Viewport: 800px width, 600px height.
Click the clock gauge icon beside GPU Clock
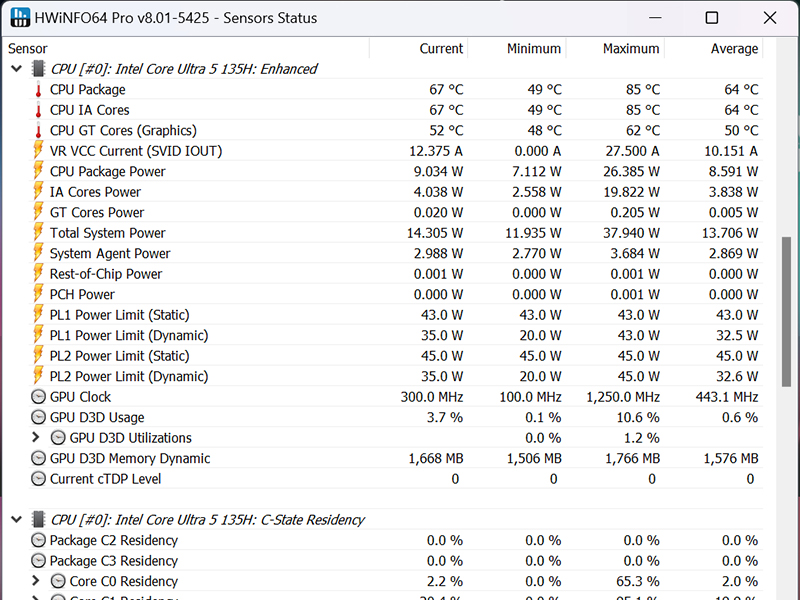pyautogui.click(x=38, y=397)
